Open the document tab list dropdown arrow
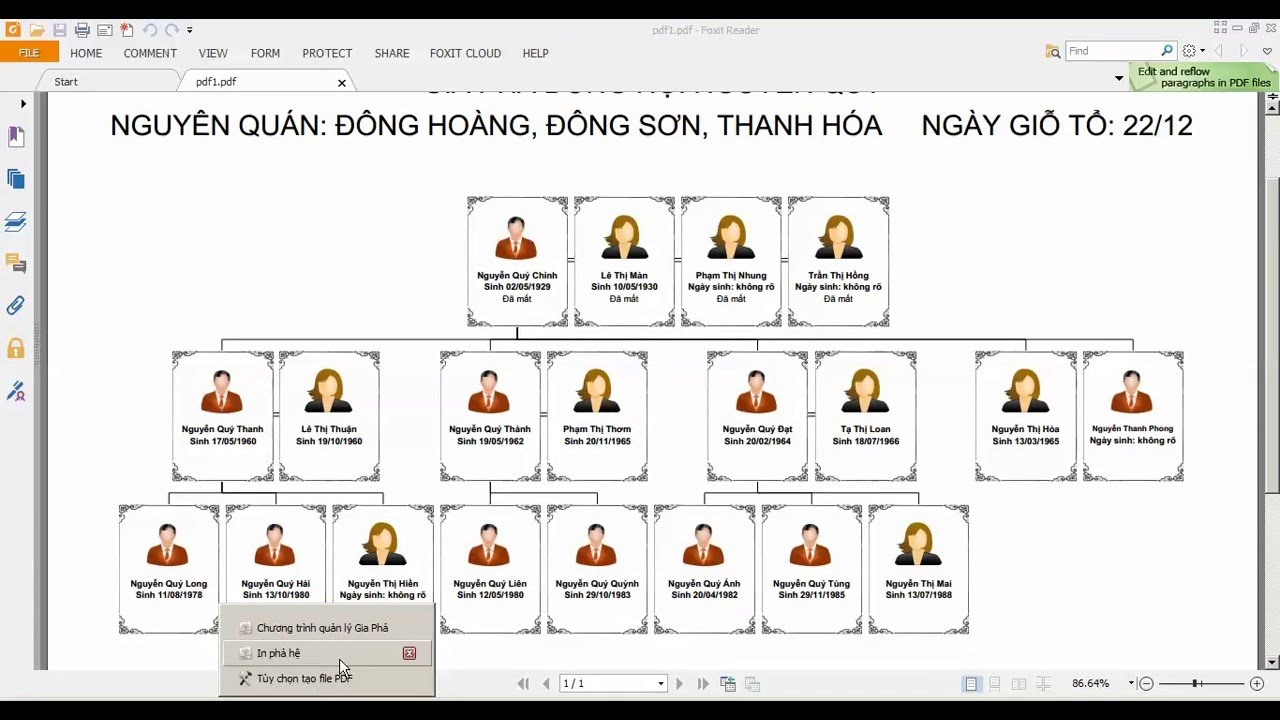The image size is (1280, 720). pos(1119,78)
